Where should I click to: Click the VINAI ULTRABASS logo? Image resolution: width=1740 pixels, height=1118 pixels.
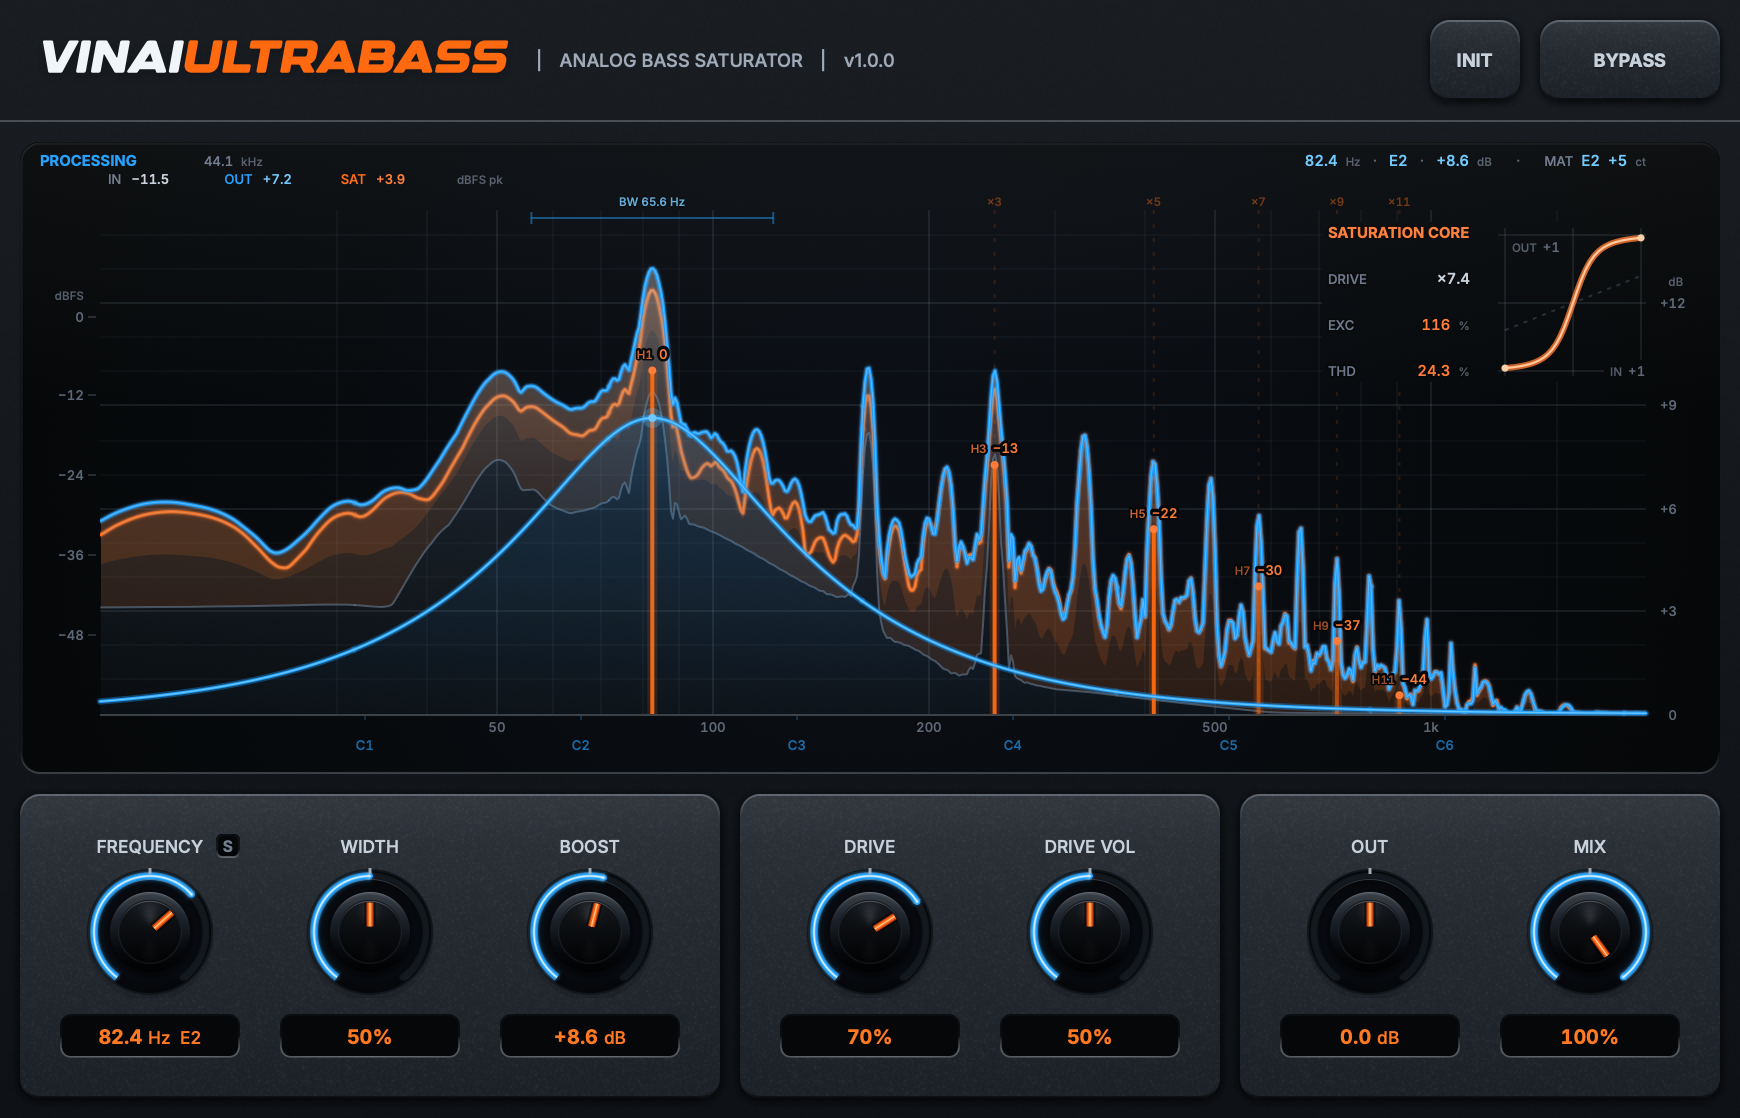click(x=275, y=57)
